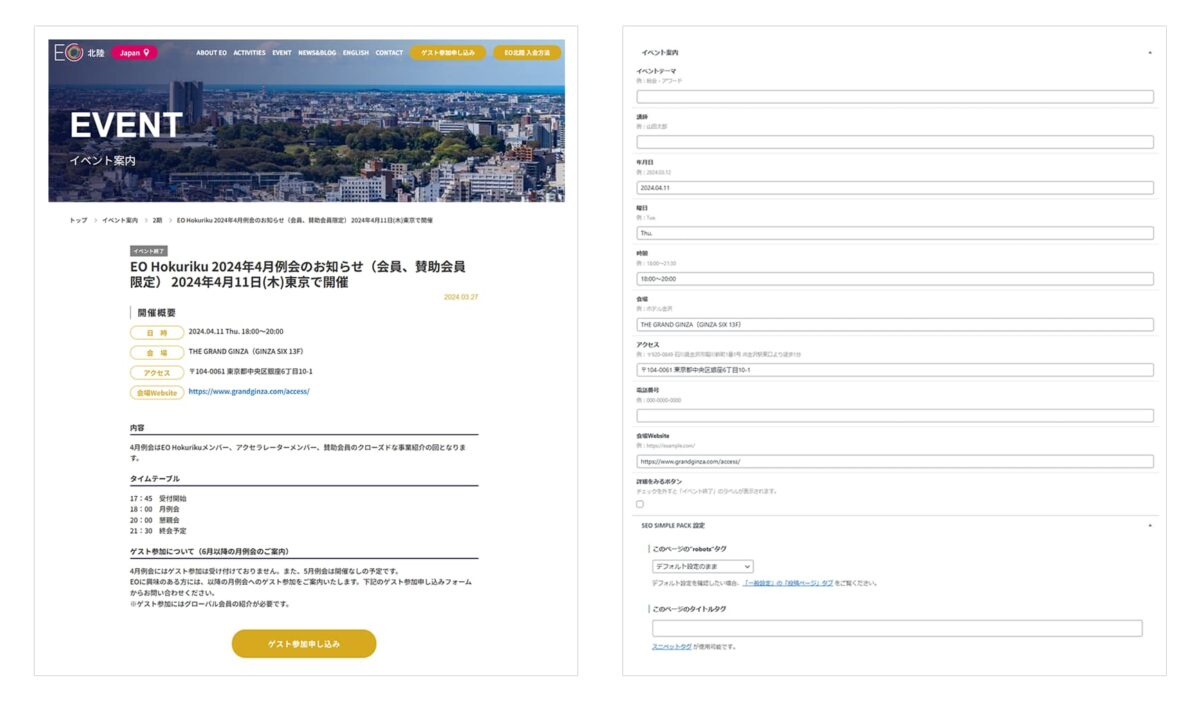Viewport: 1200px width, 719px height.
Task: Switch to ENGLISH in the navigation
Action: tap(356, 53)
